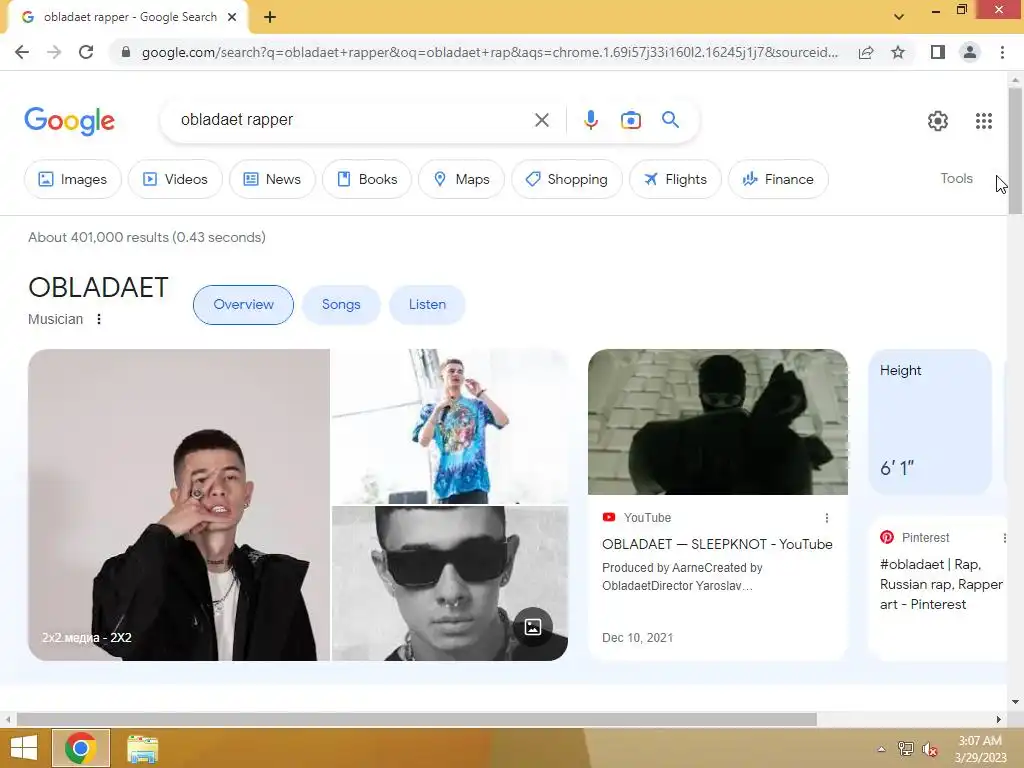
Task: Select the Listen chip
Action: (x=427, y=304)
